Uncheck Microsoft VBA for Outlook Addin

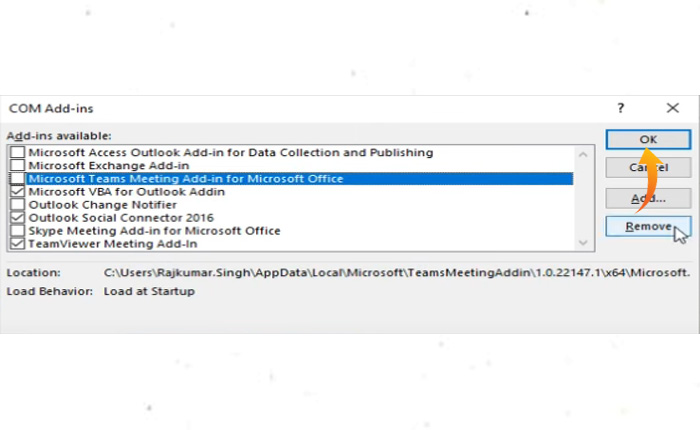[17, 191]
